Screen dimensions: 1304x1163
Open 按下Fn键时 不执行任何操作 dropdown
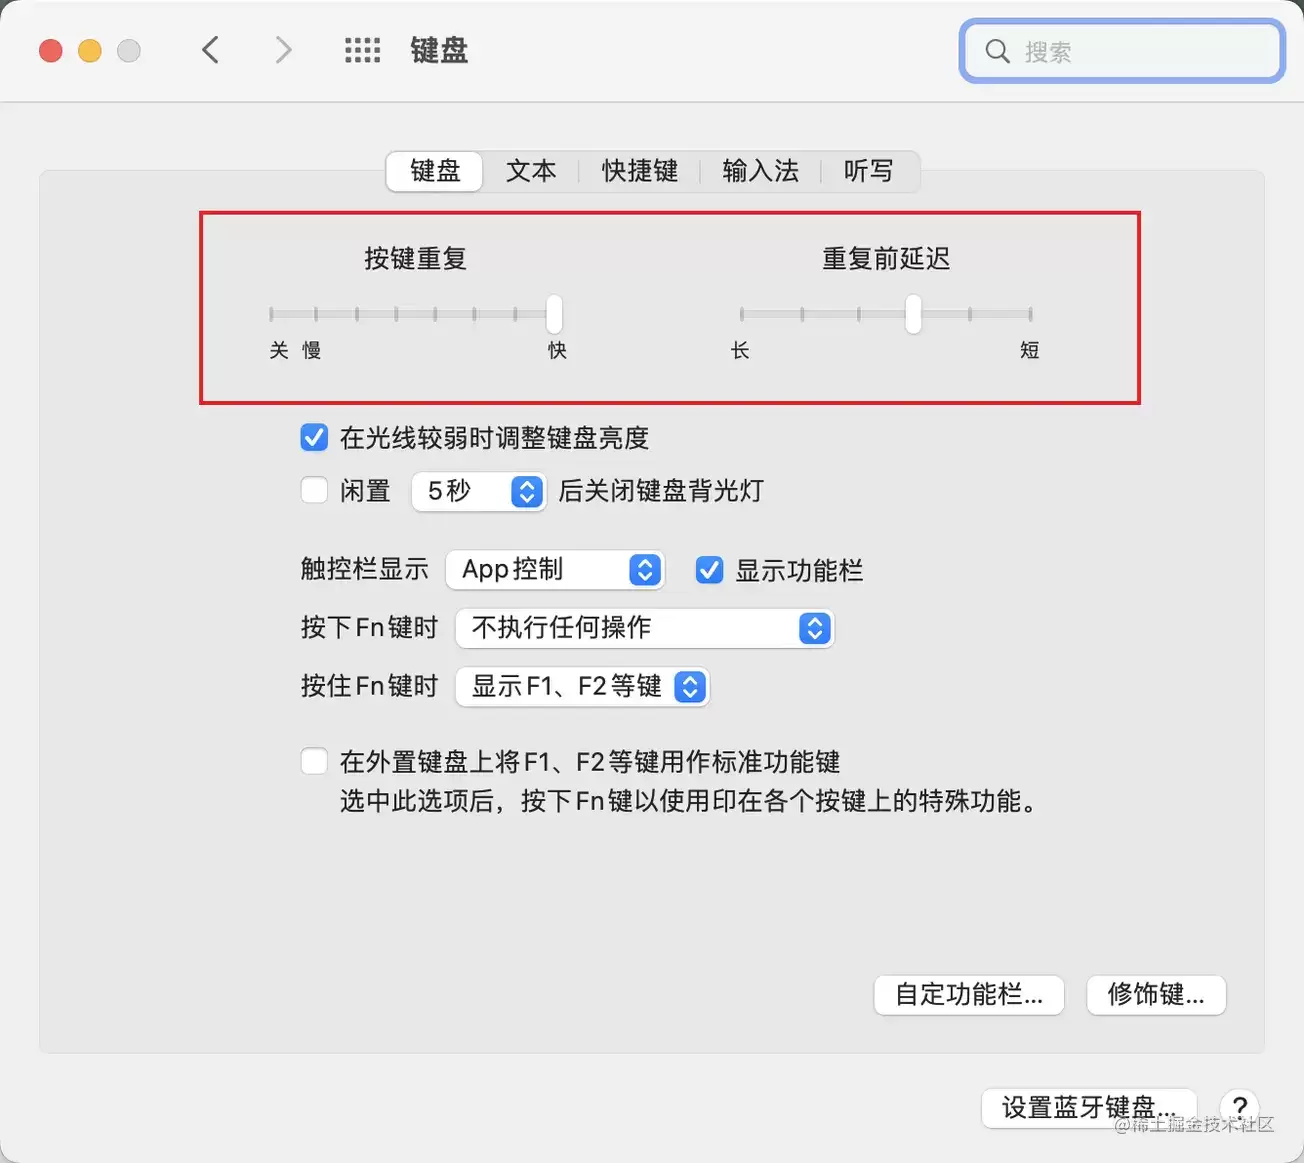tap(644, 628)
